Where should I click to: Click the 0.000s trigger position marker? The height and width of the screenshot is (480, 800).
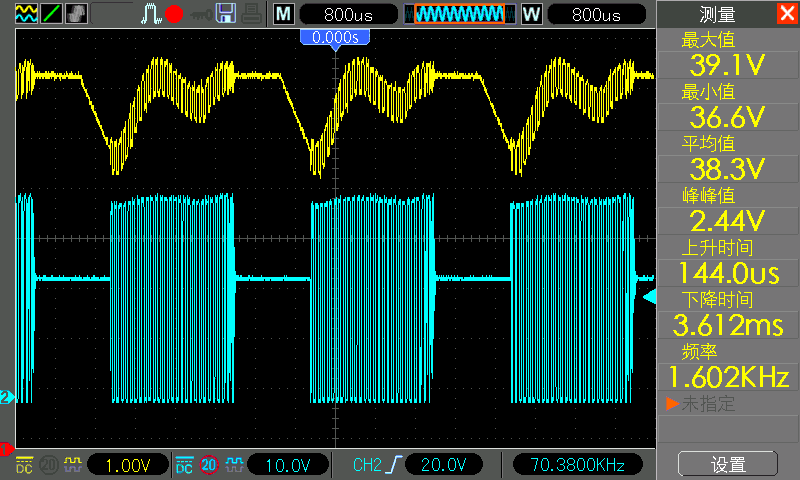tap(335, 39)
